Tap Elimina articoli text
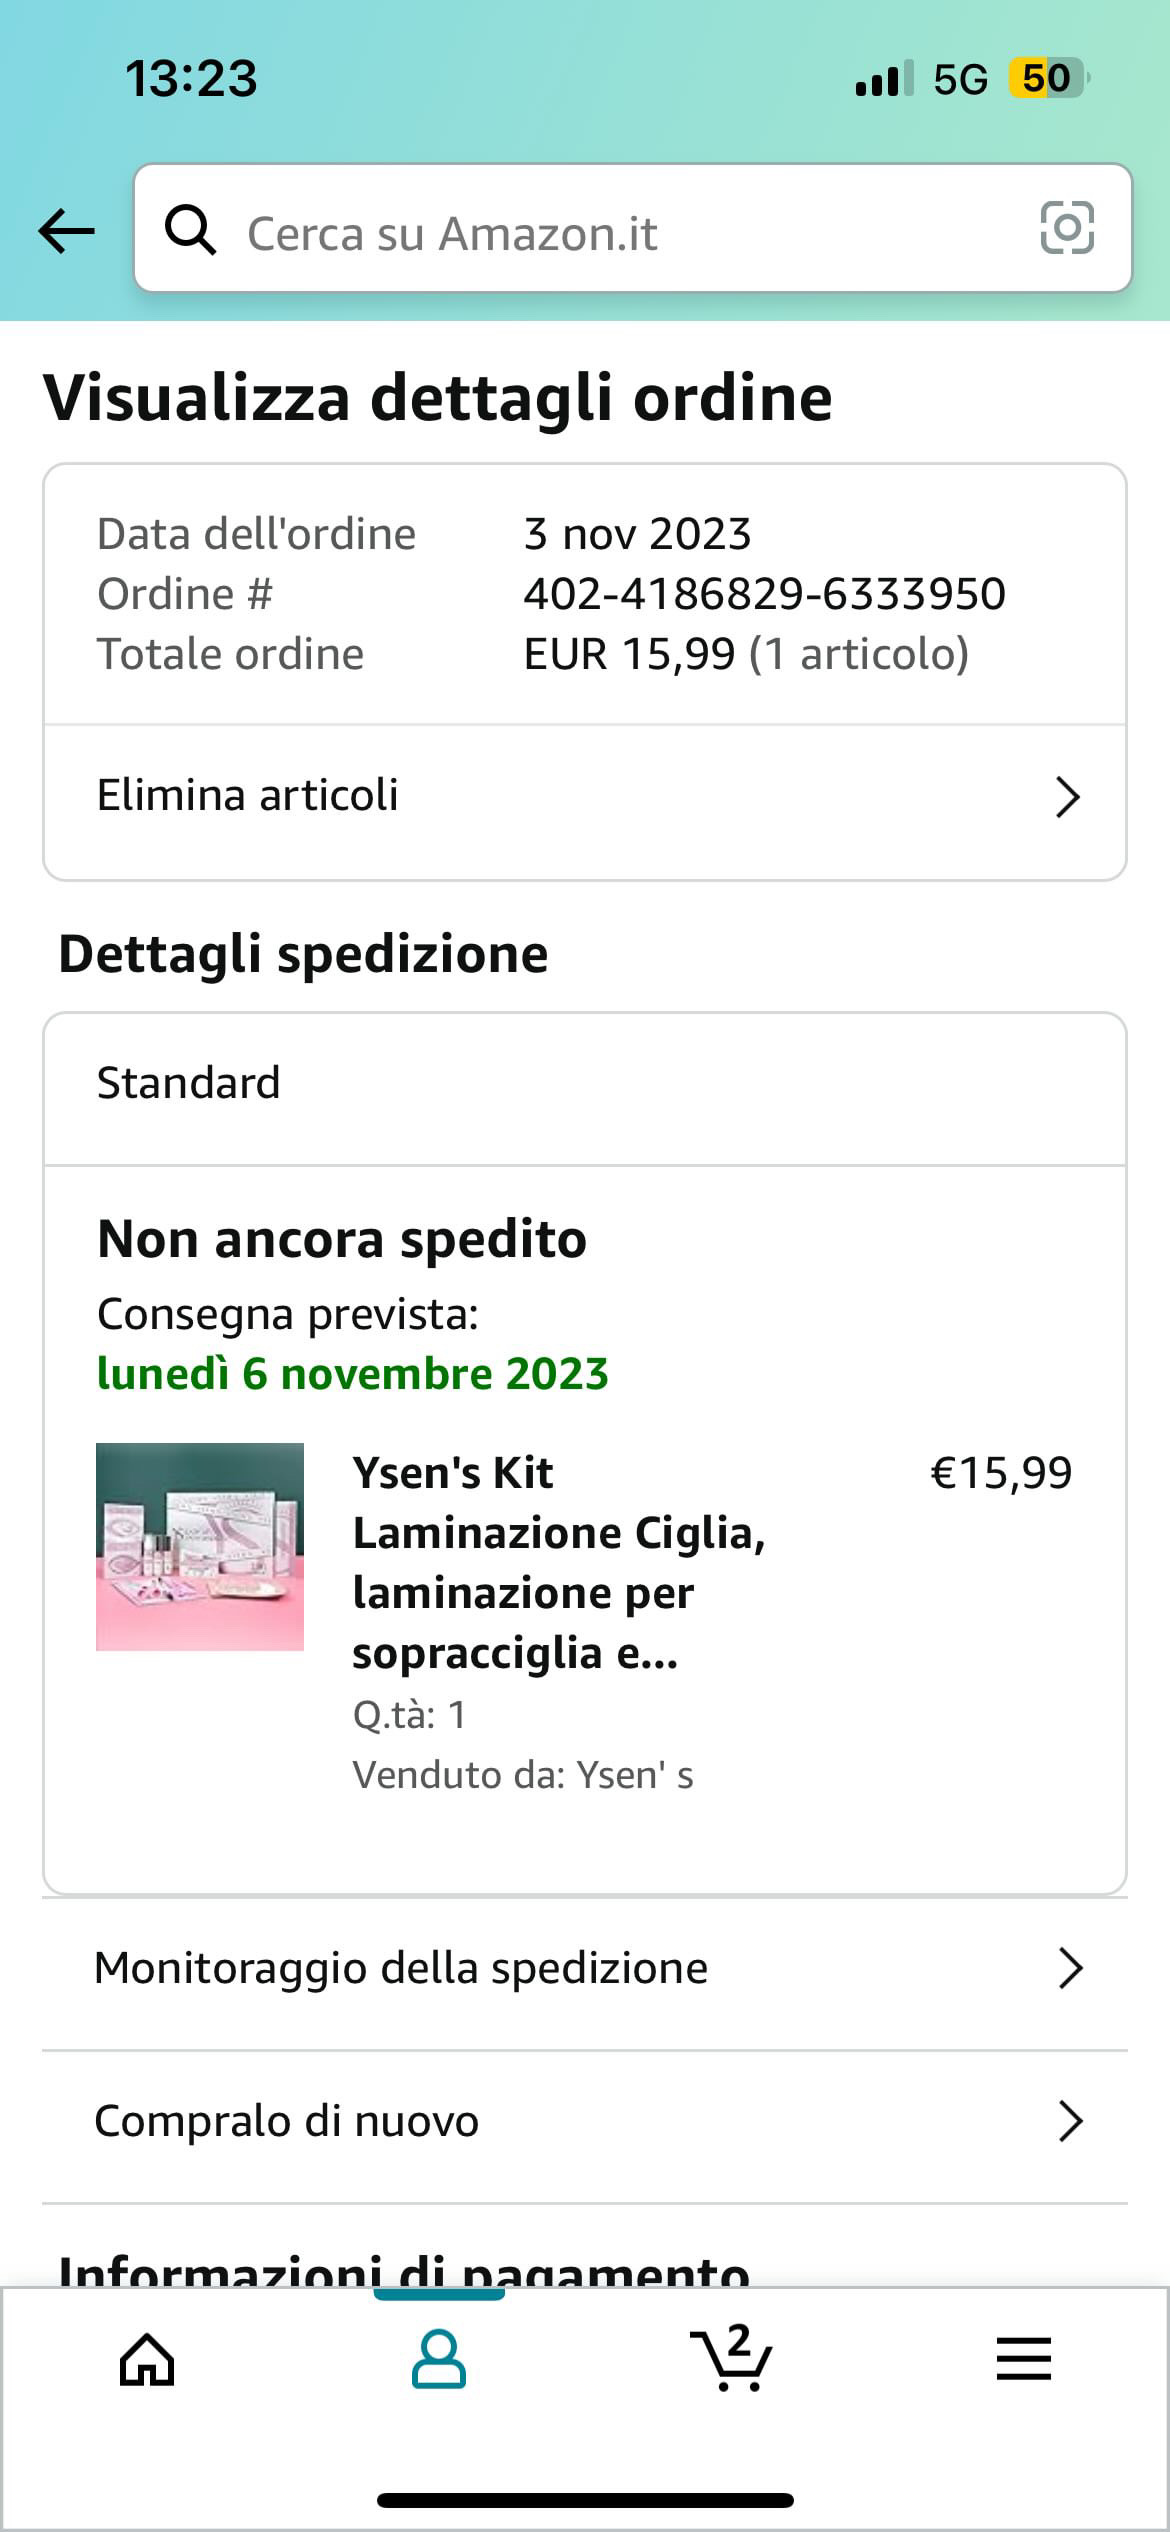The width and height of the screenshot is (1170, 2532). [248, 796]
